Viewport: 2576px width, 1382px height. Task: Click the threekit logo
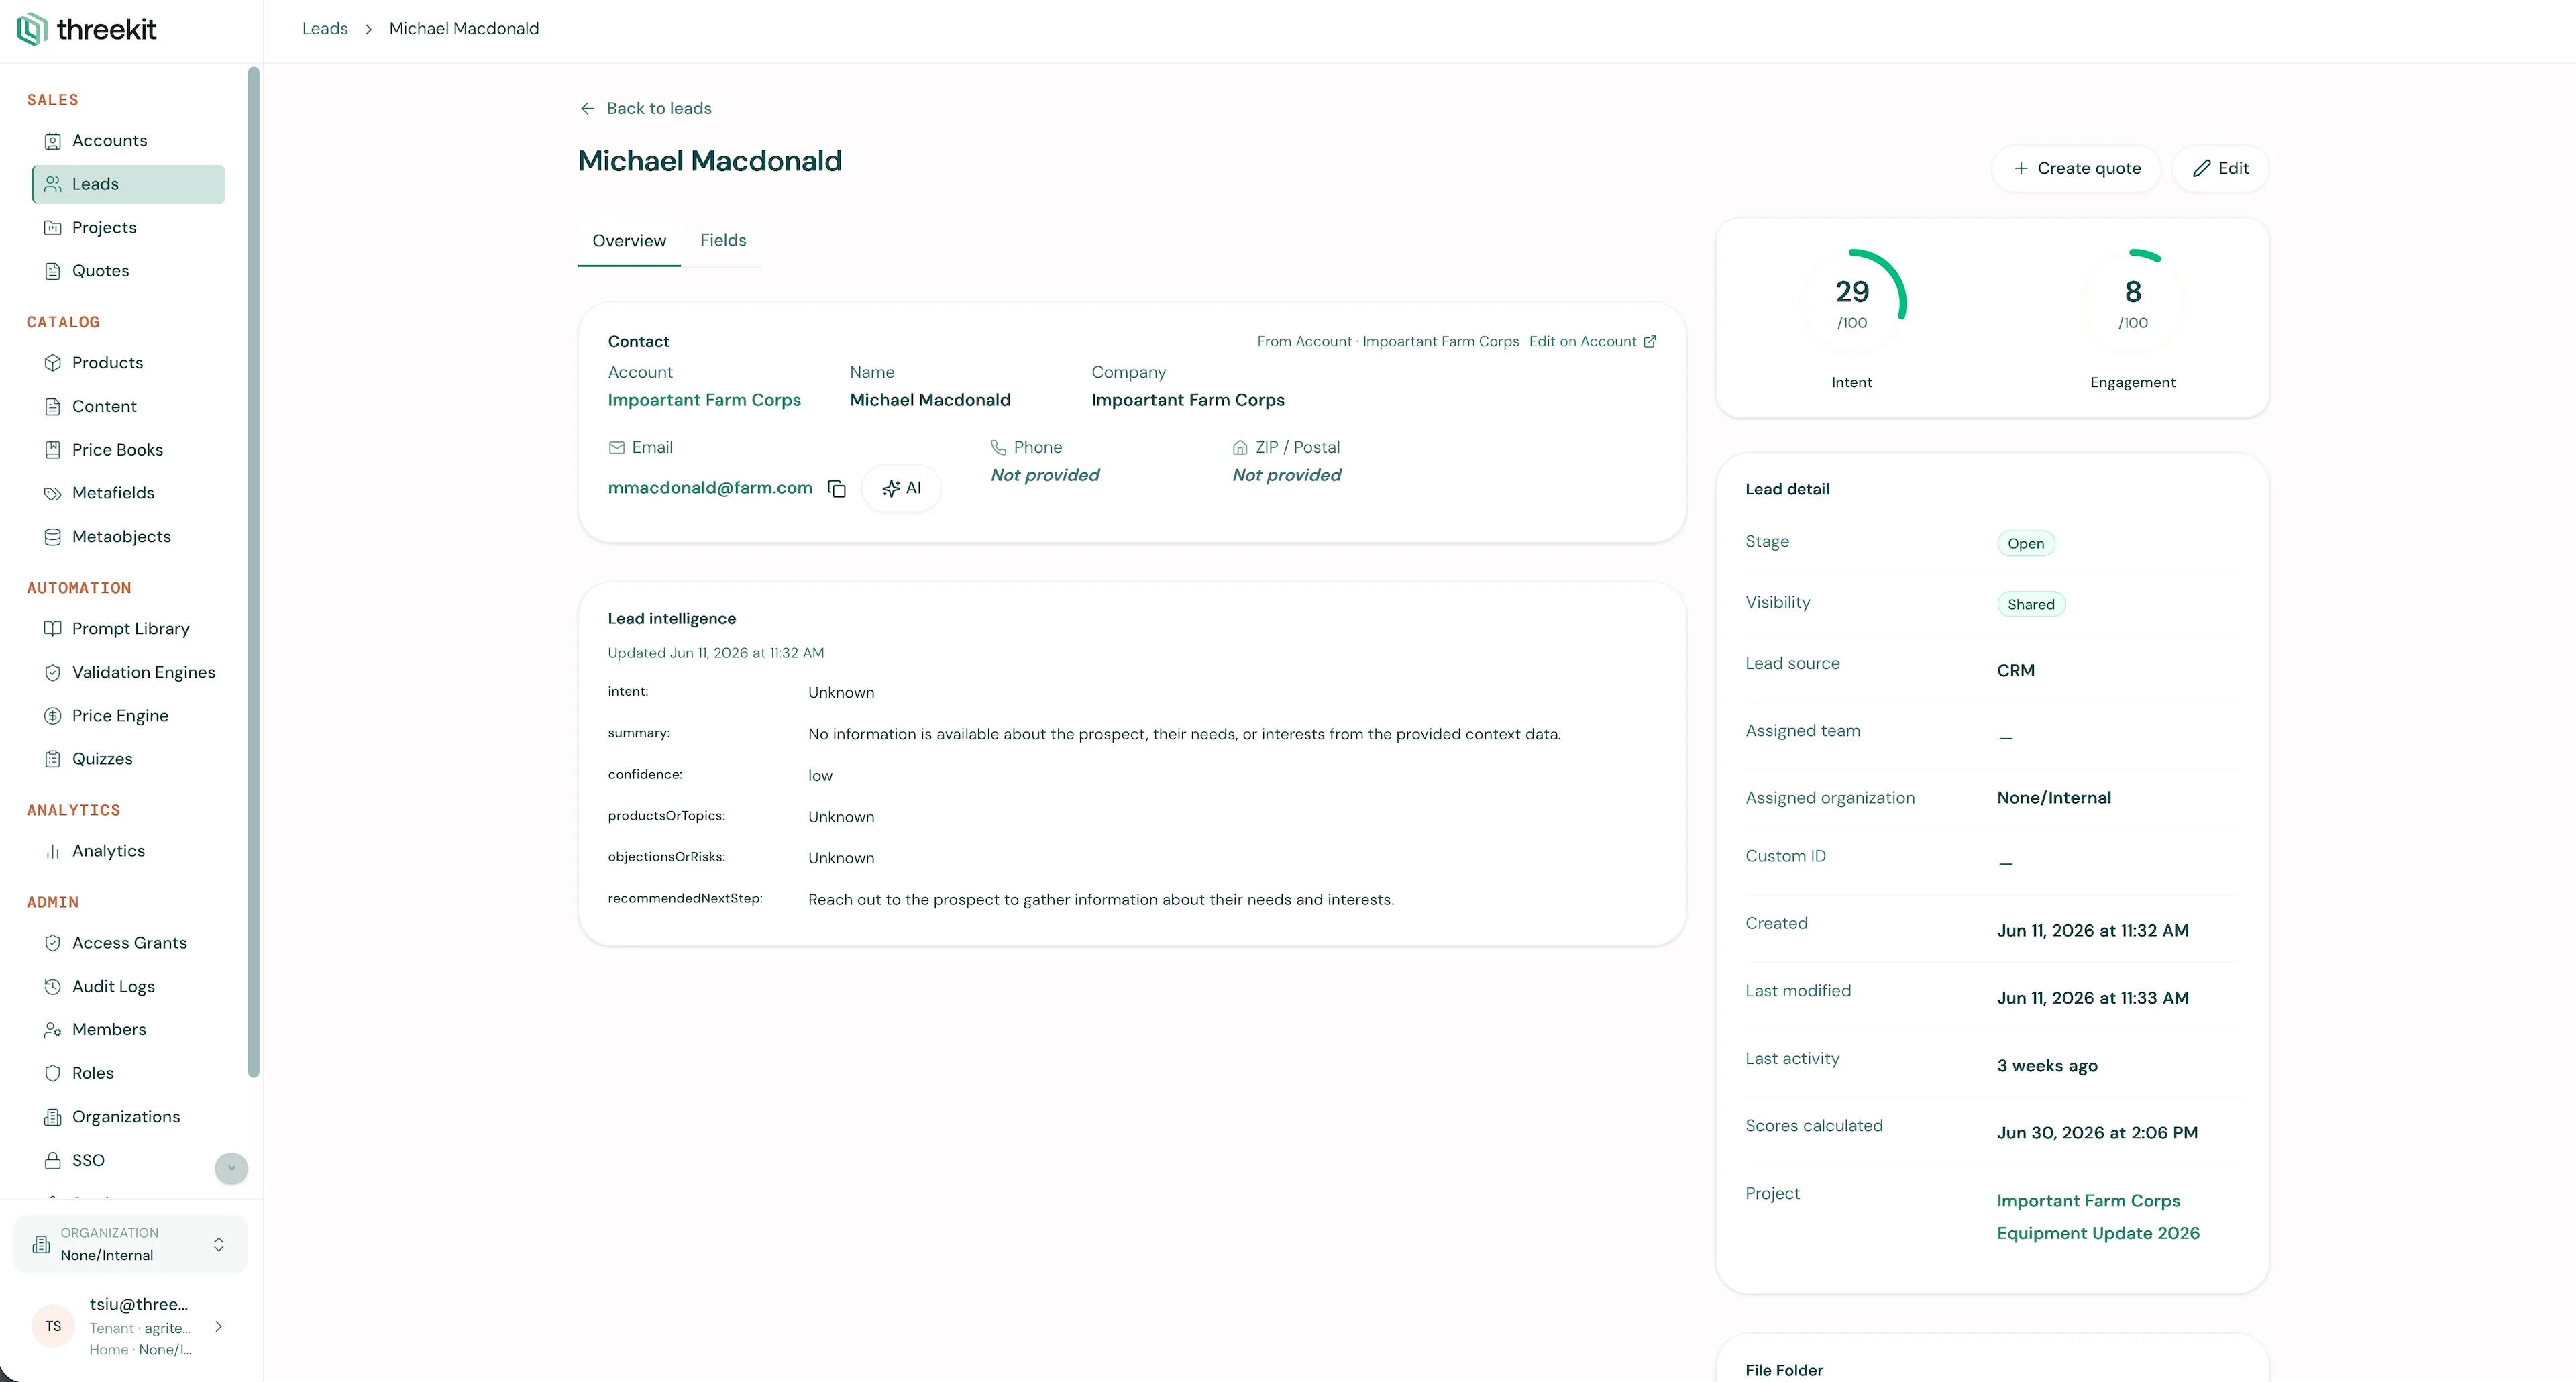[87, 29]
